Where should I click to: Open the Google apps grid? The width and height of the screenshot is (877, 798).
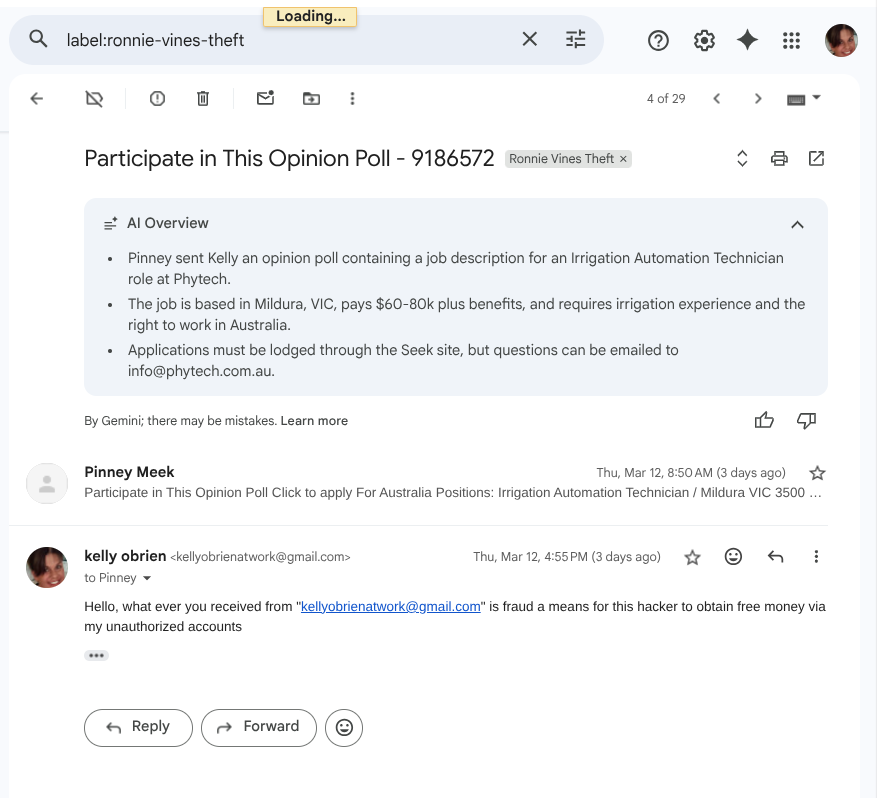pyautogui.click(x=791, y=40)
